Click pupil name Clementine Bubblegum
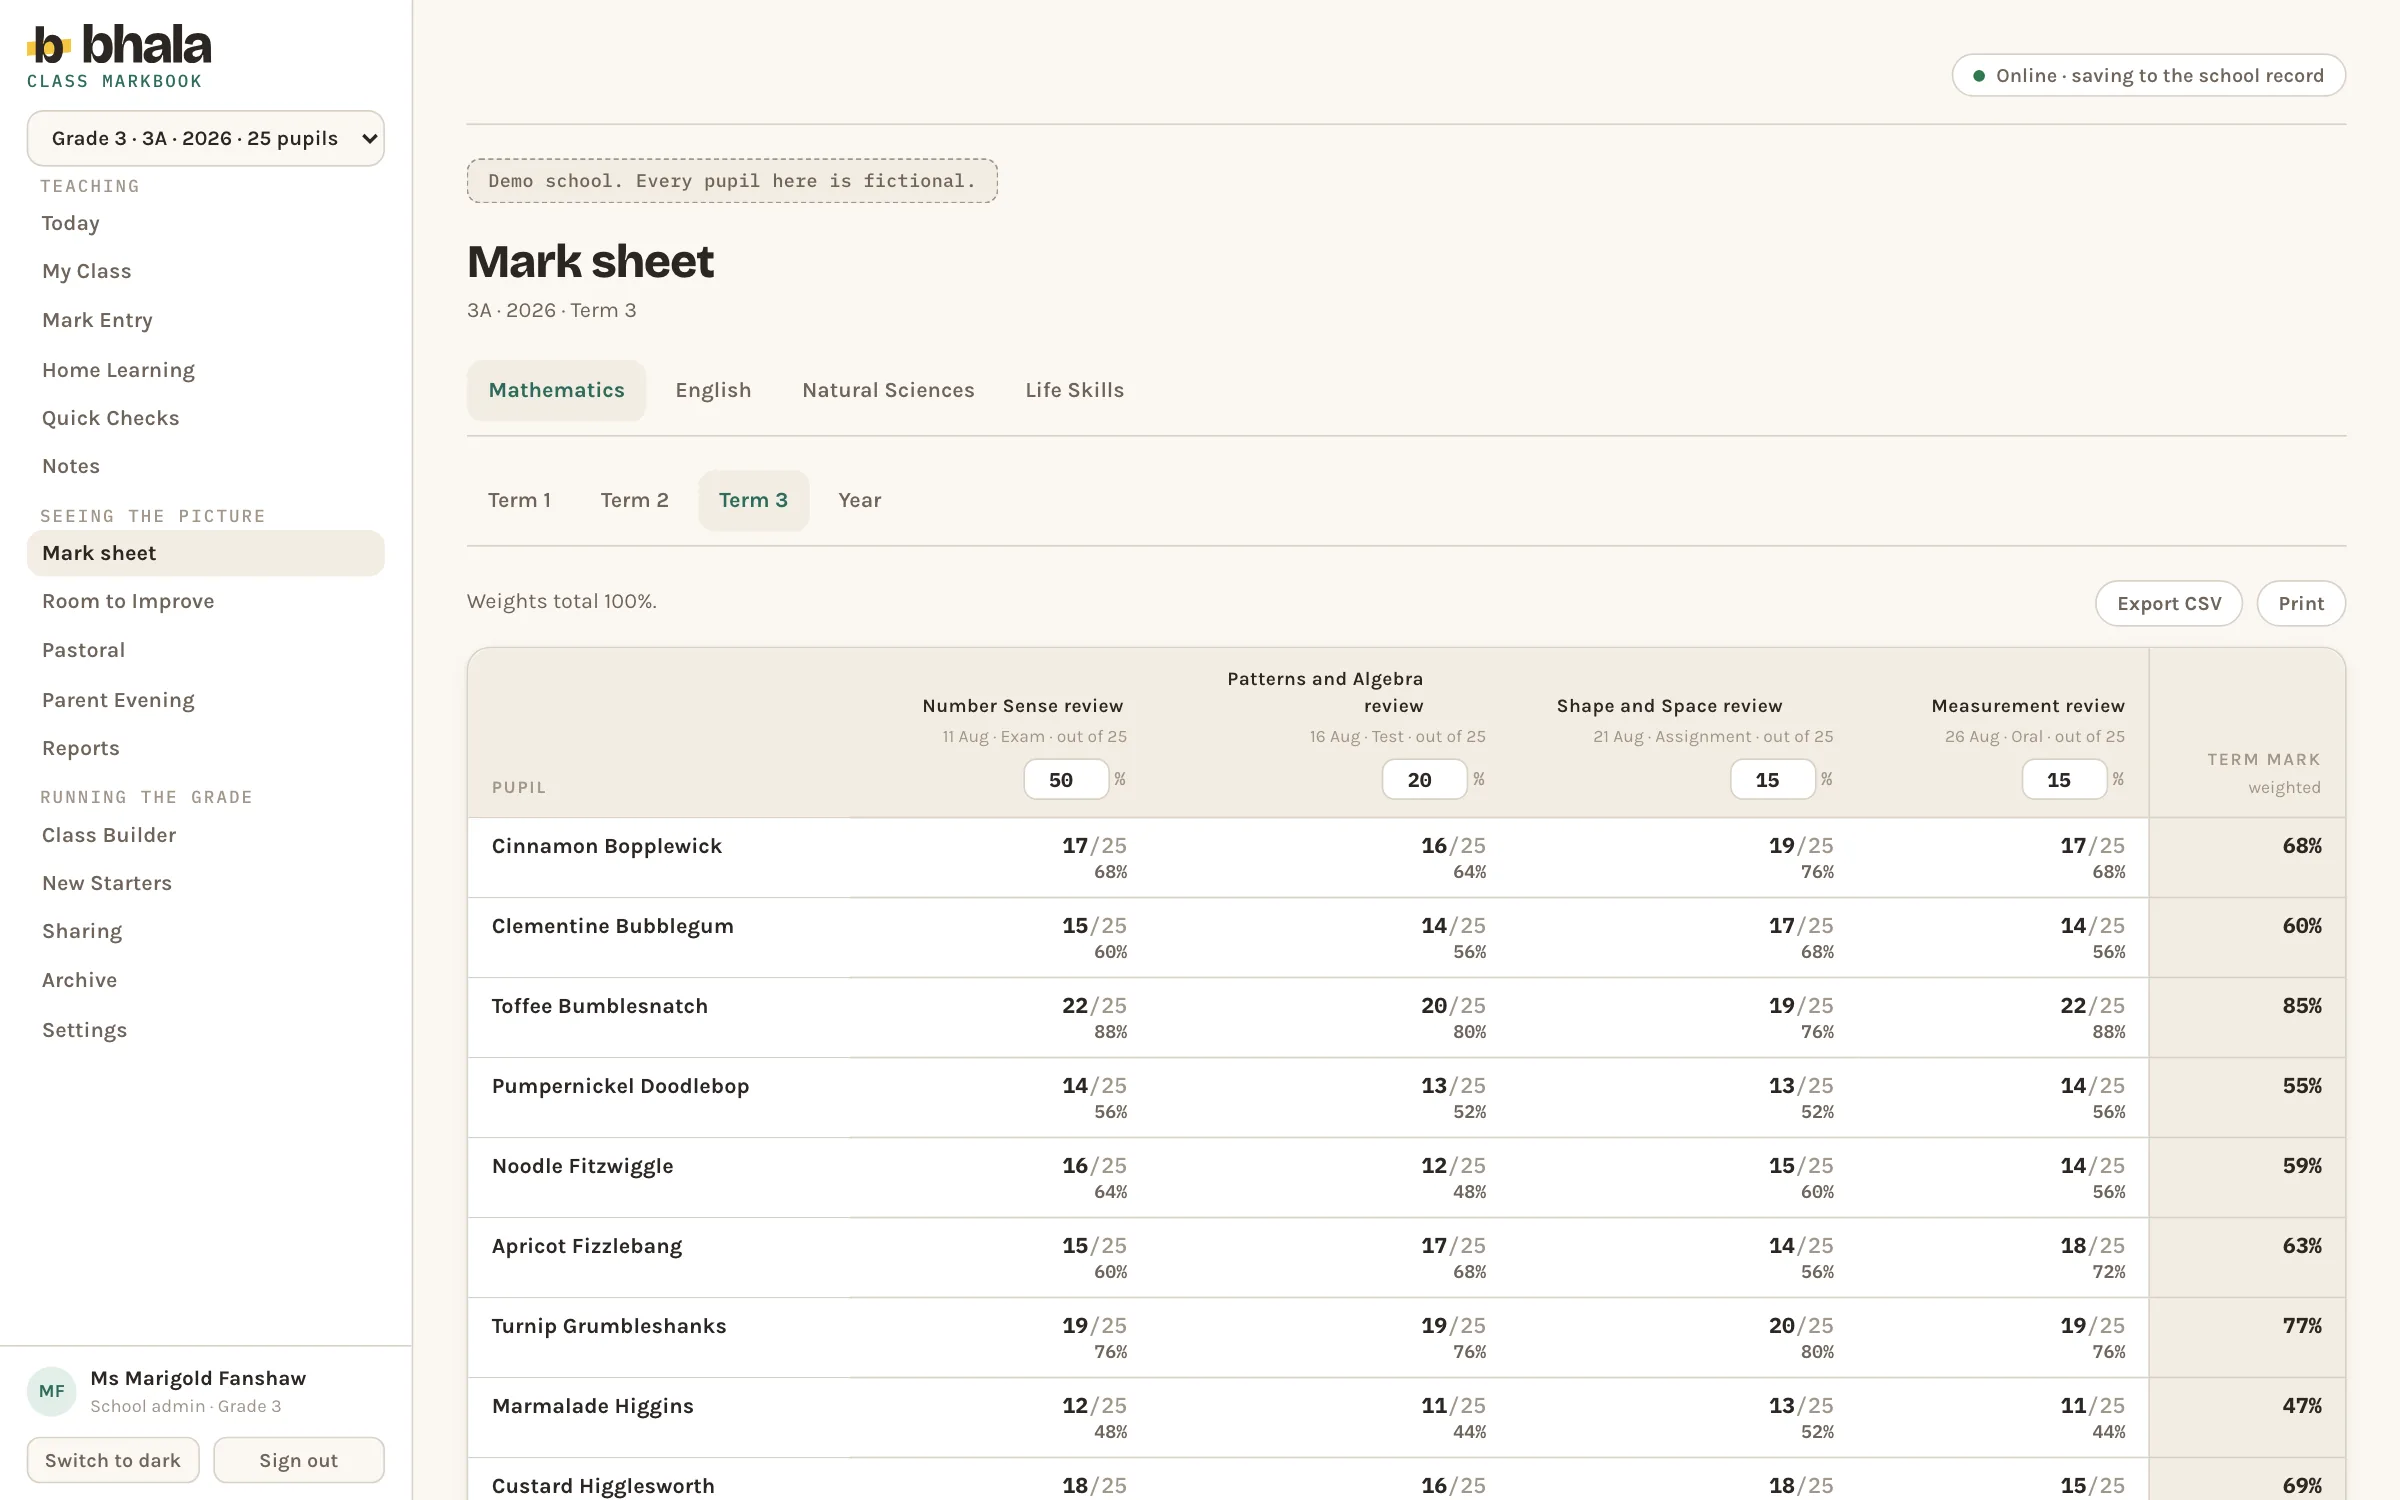 tap(612, 926)
